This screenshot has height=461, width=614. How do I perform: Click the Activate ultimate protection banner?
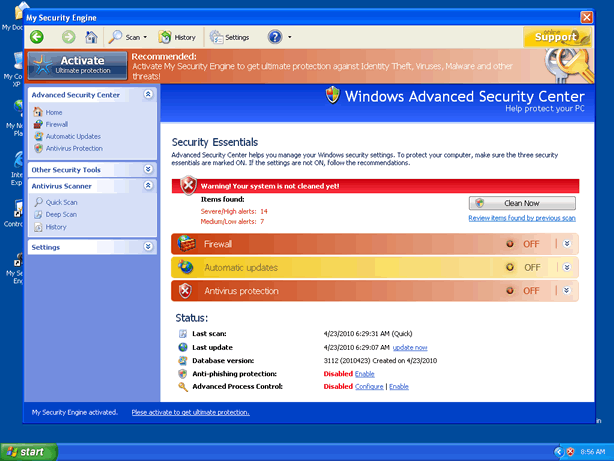[76, 66]
